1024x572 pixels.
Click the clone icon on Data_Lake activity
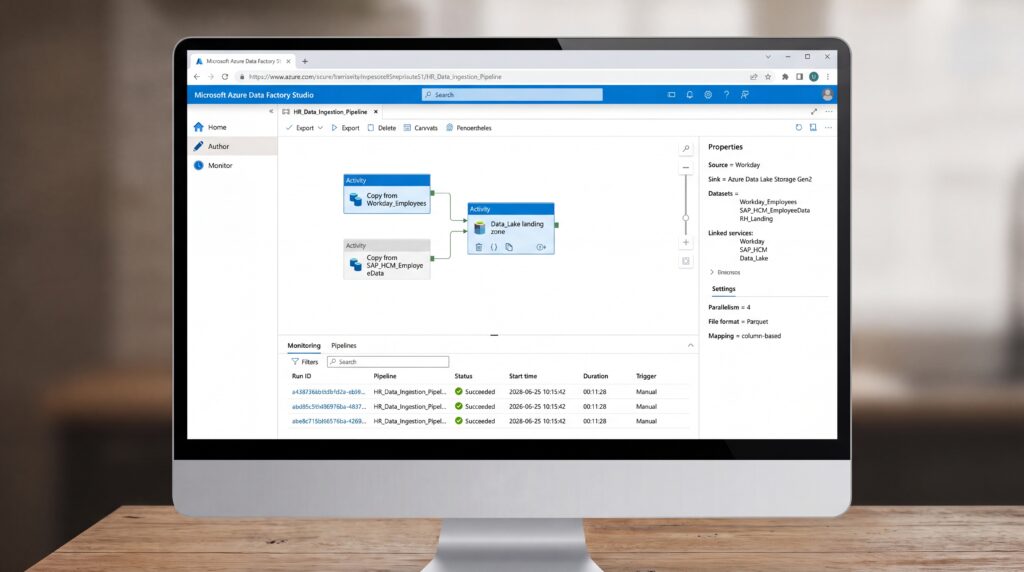[x=509, y=247]
